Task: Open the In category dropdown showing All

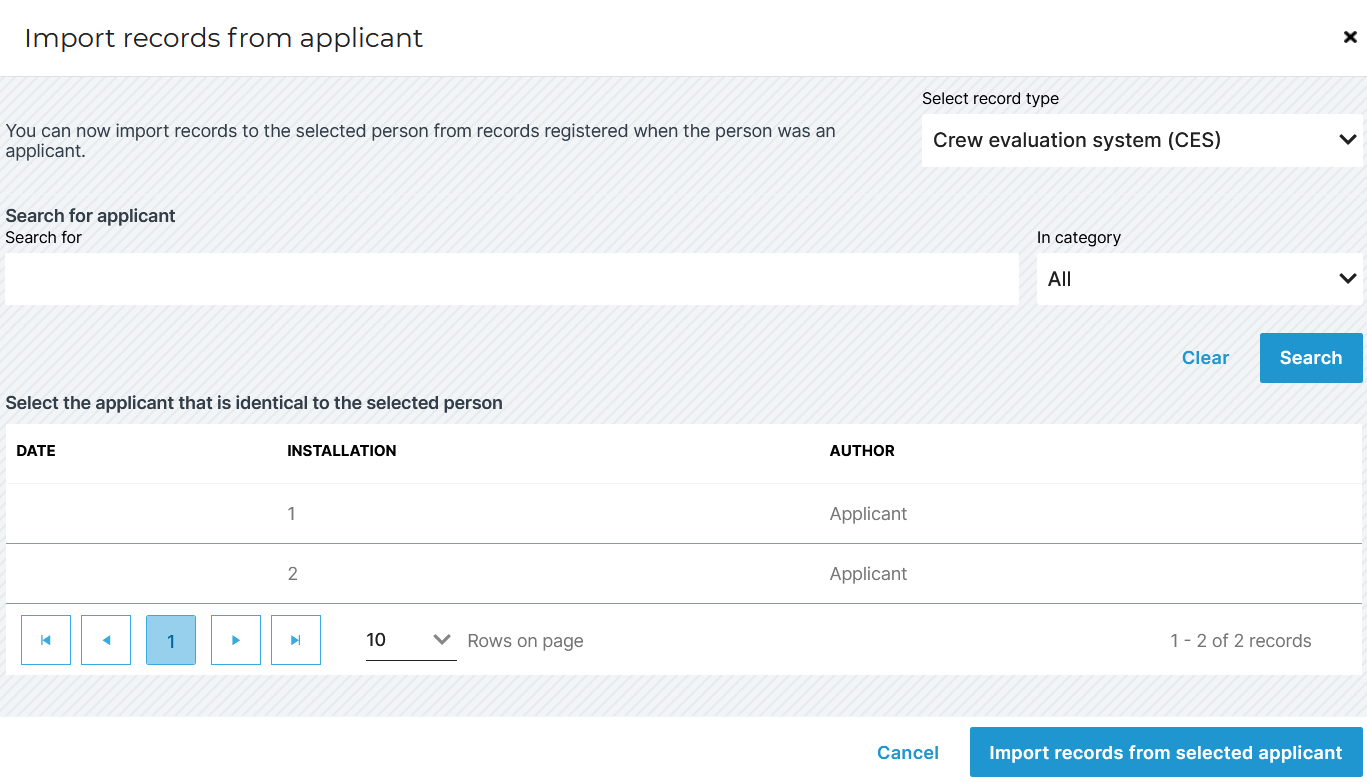Action: [1198, 279]
